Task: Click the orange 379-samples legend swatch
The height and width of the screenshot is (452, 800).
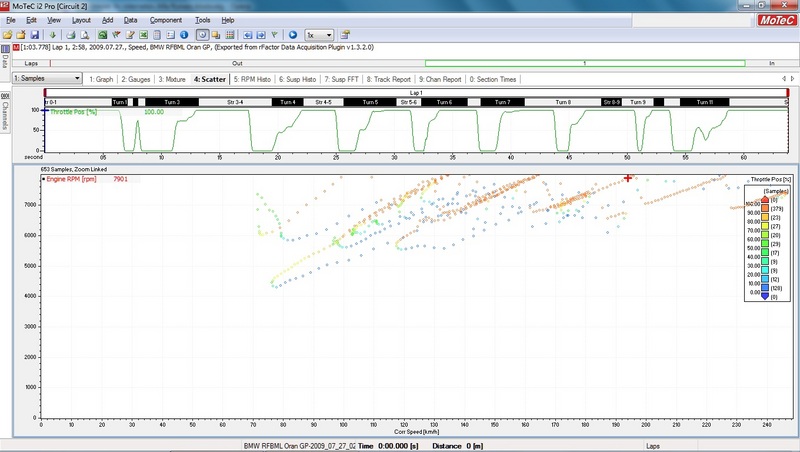Action: 765,208
